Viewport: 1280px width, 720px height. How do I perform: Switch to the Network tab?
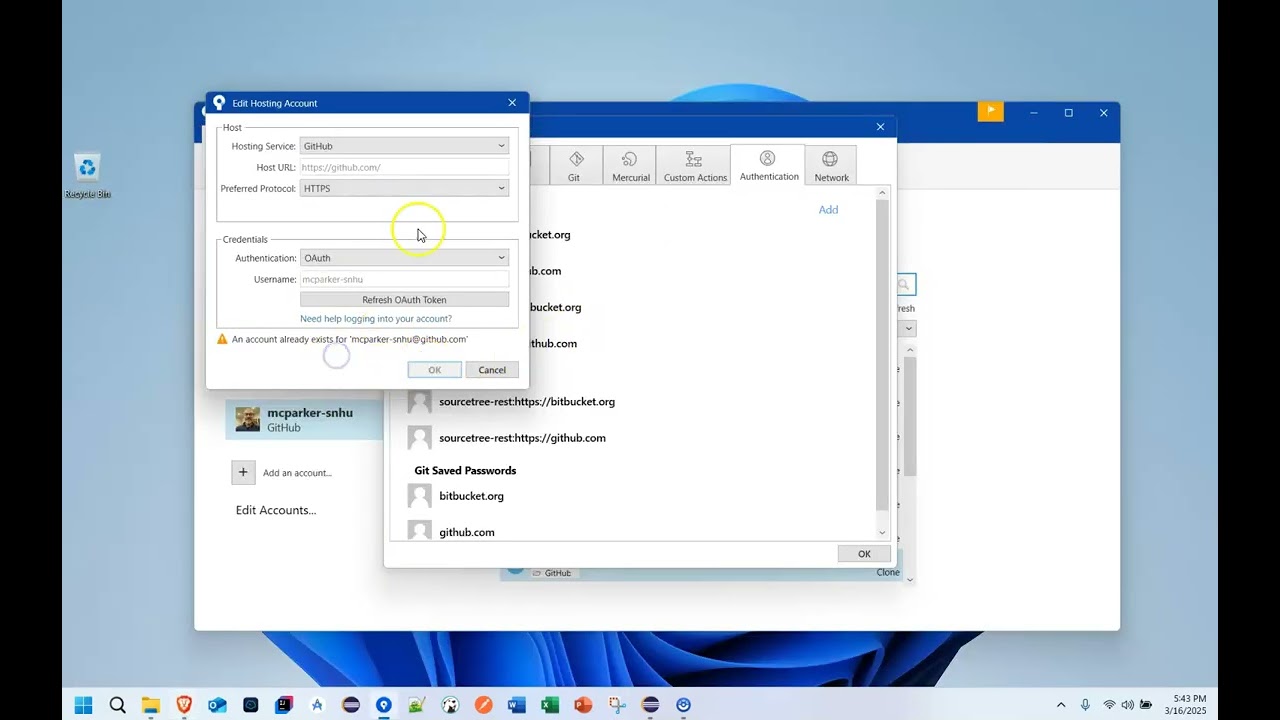pyautogui.click(x=830, y=166)
